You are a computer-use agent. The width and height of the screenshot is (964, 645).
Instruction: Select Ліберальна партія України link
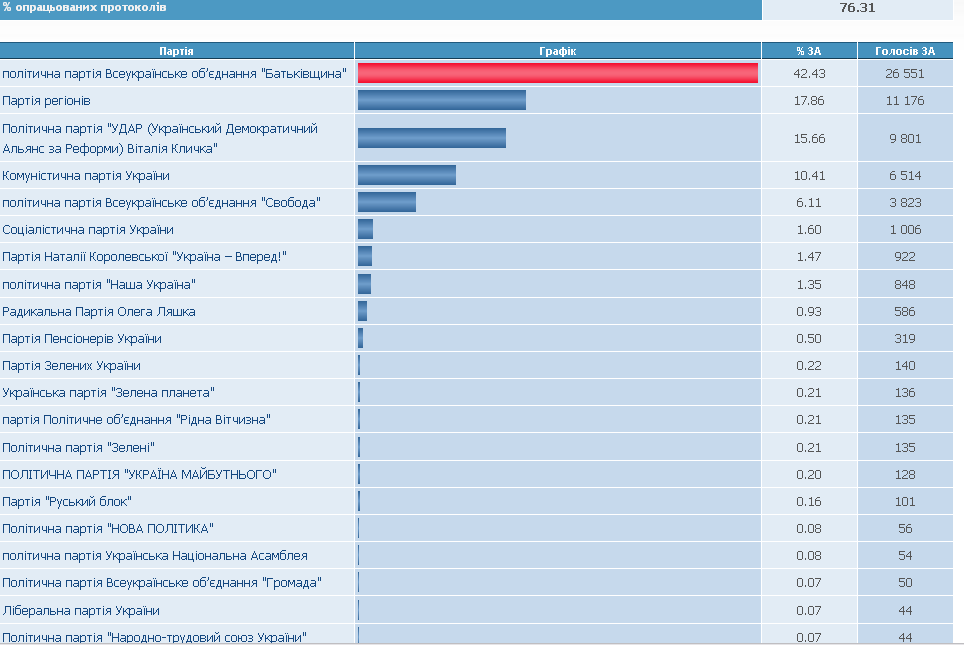(81, 610)
